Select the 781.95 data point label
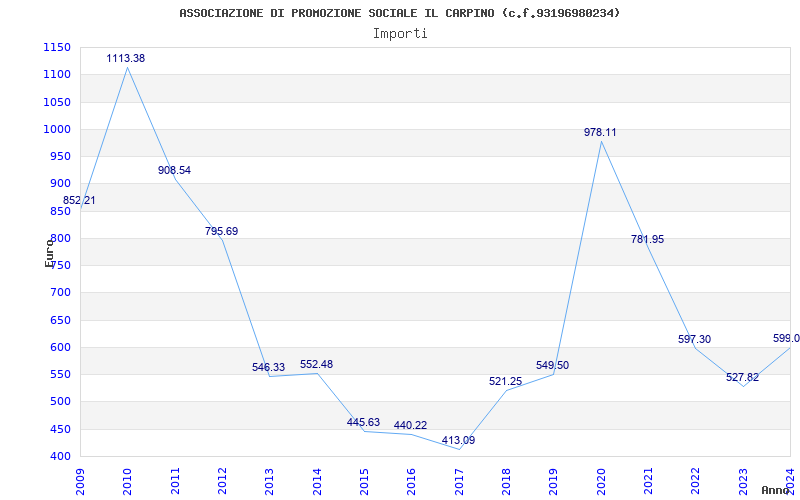This screenshot has height=500, width=800. pyautogui.click(x=647, y=240)
